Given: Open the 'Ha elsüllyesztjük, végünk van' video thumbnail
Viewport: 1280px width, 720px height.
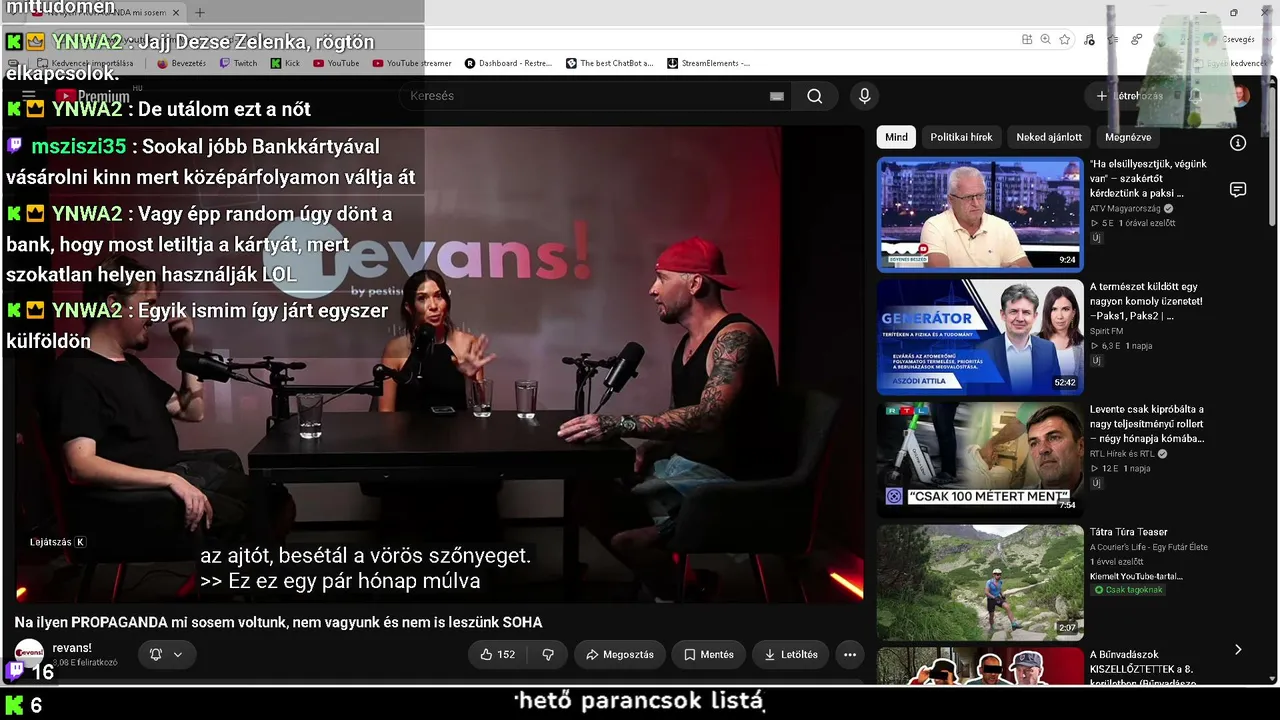Looking at the screenshot, I should (979, 214).
